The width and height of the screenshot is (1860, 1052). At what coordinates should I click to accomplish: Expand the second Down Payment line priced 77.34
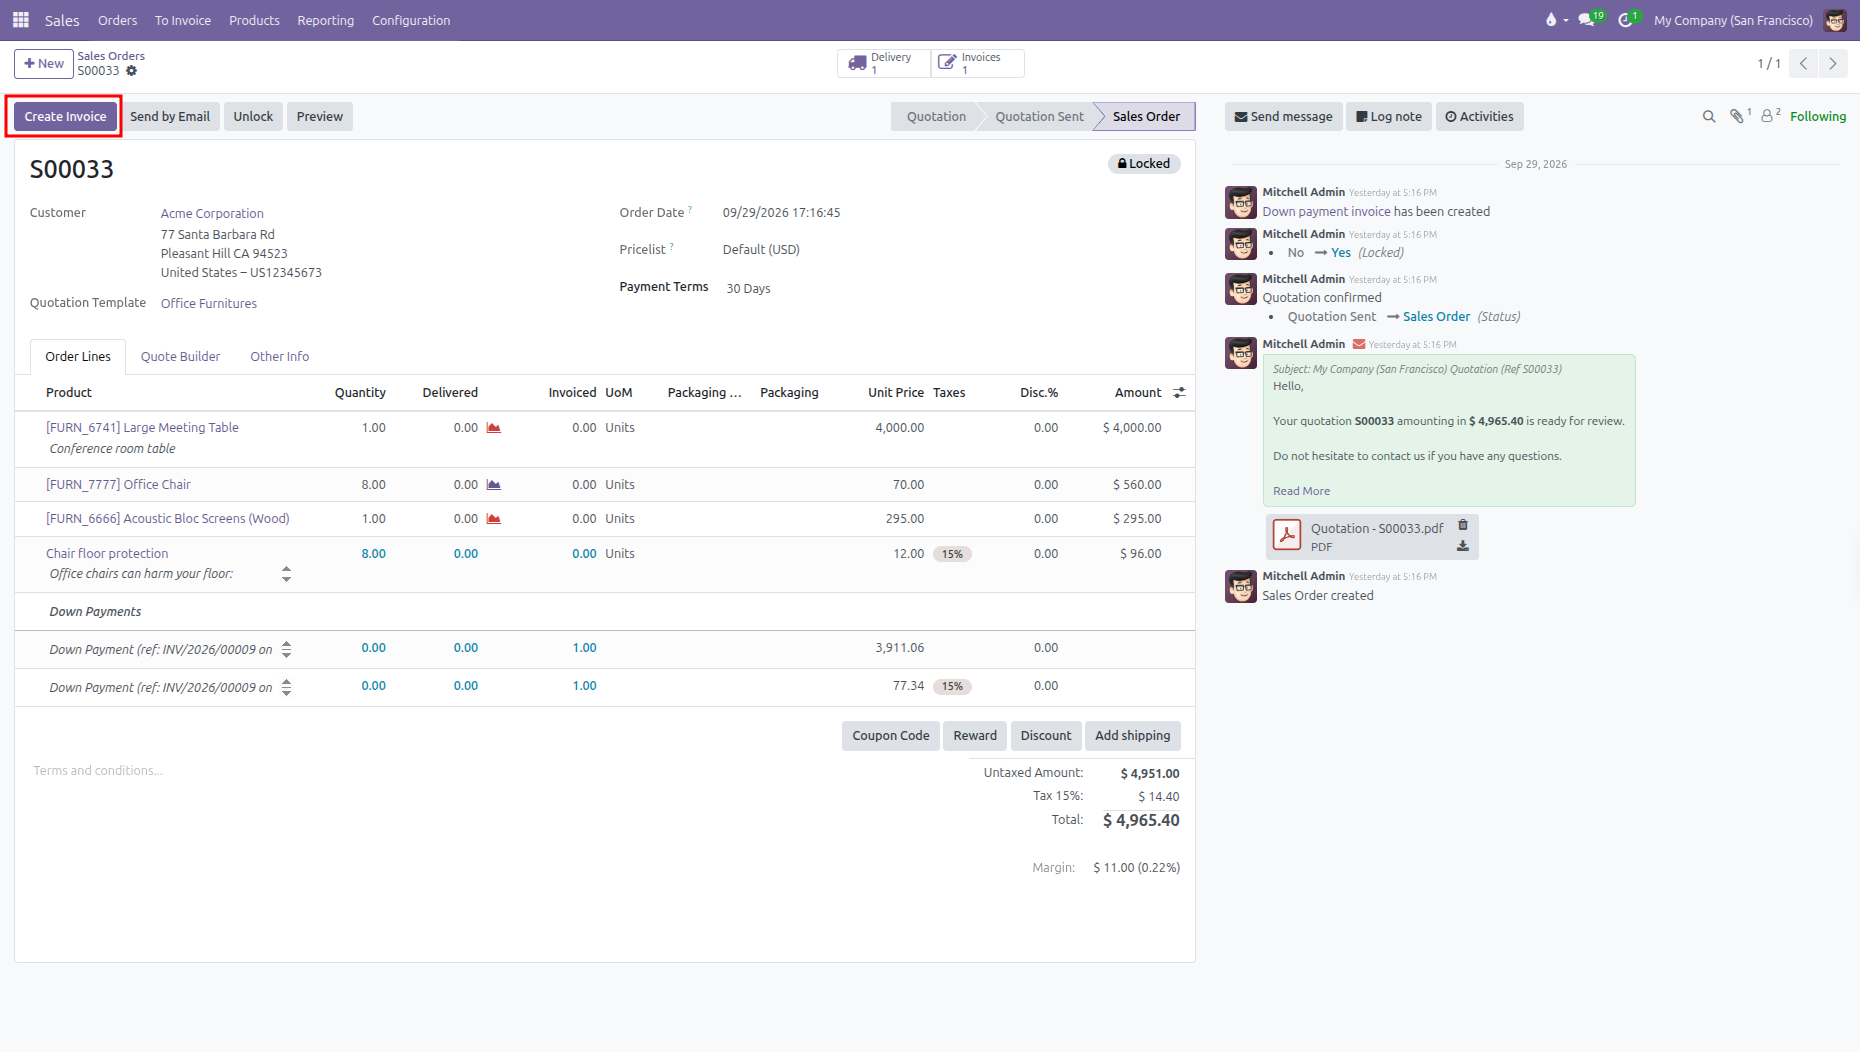coord(286,688)
